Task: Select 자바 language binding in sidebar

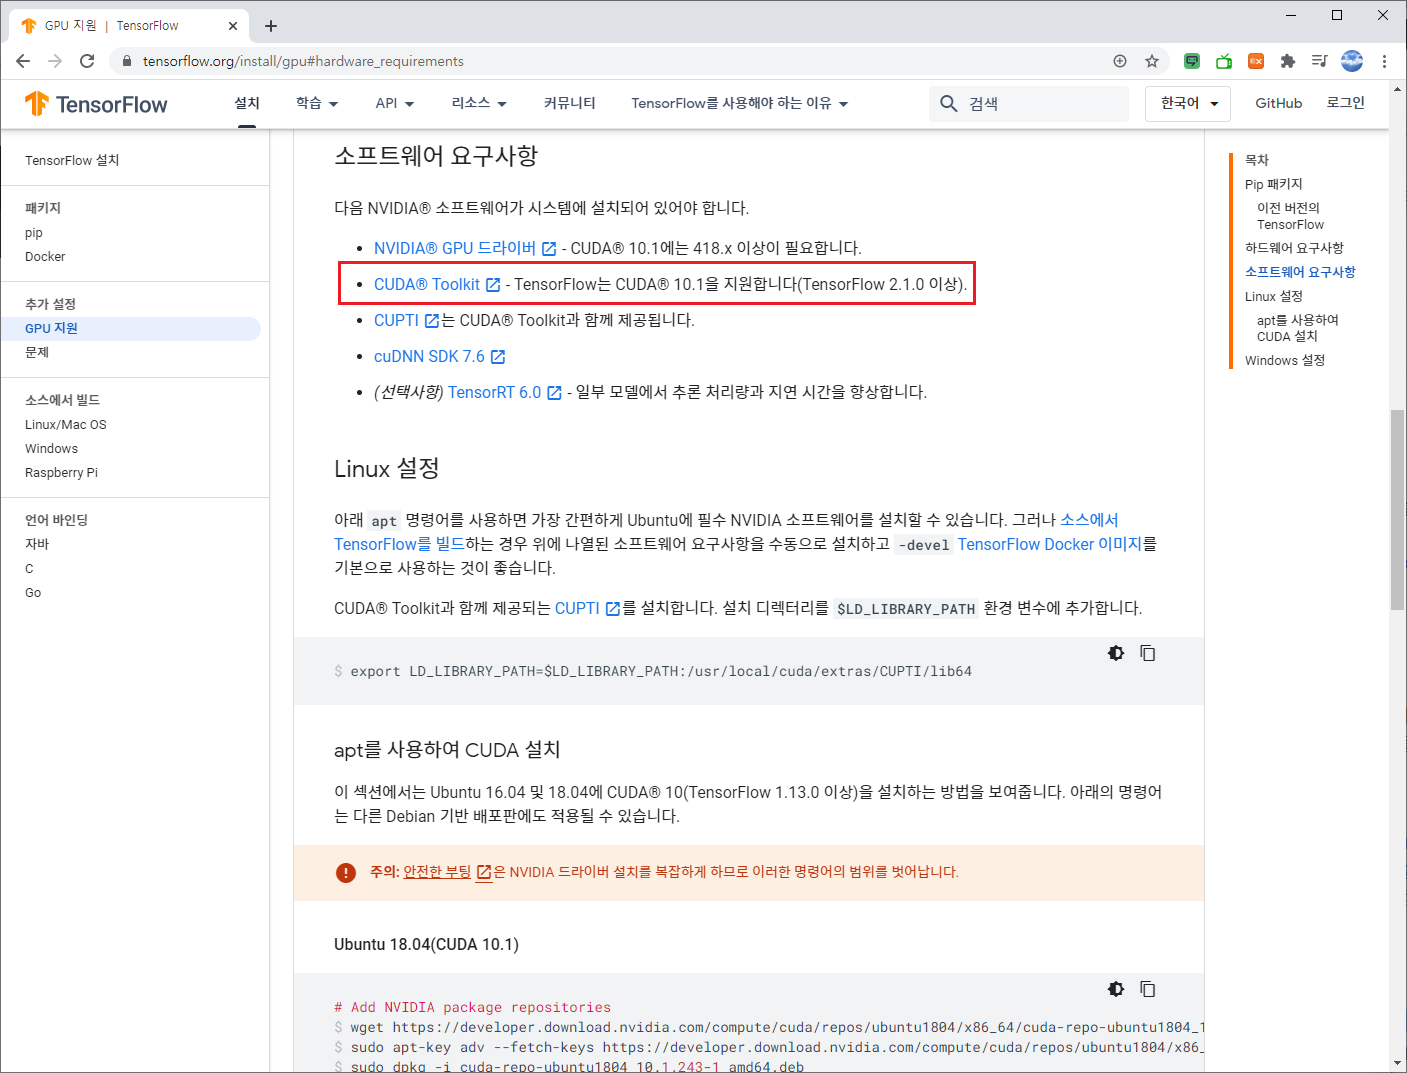Action: click(x=37, y=544)
